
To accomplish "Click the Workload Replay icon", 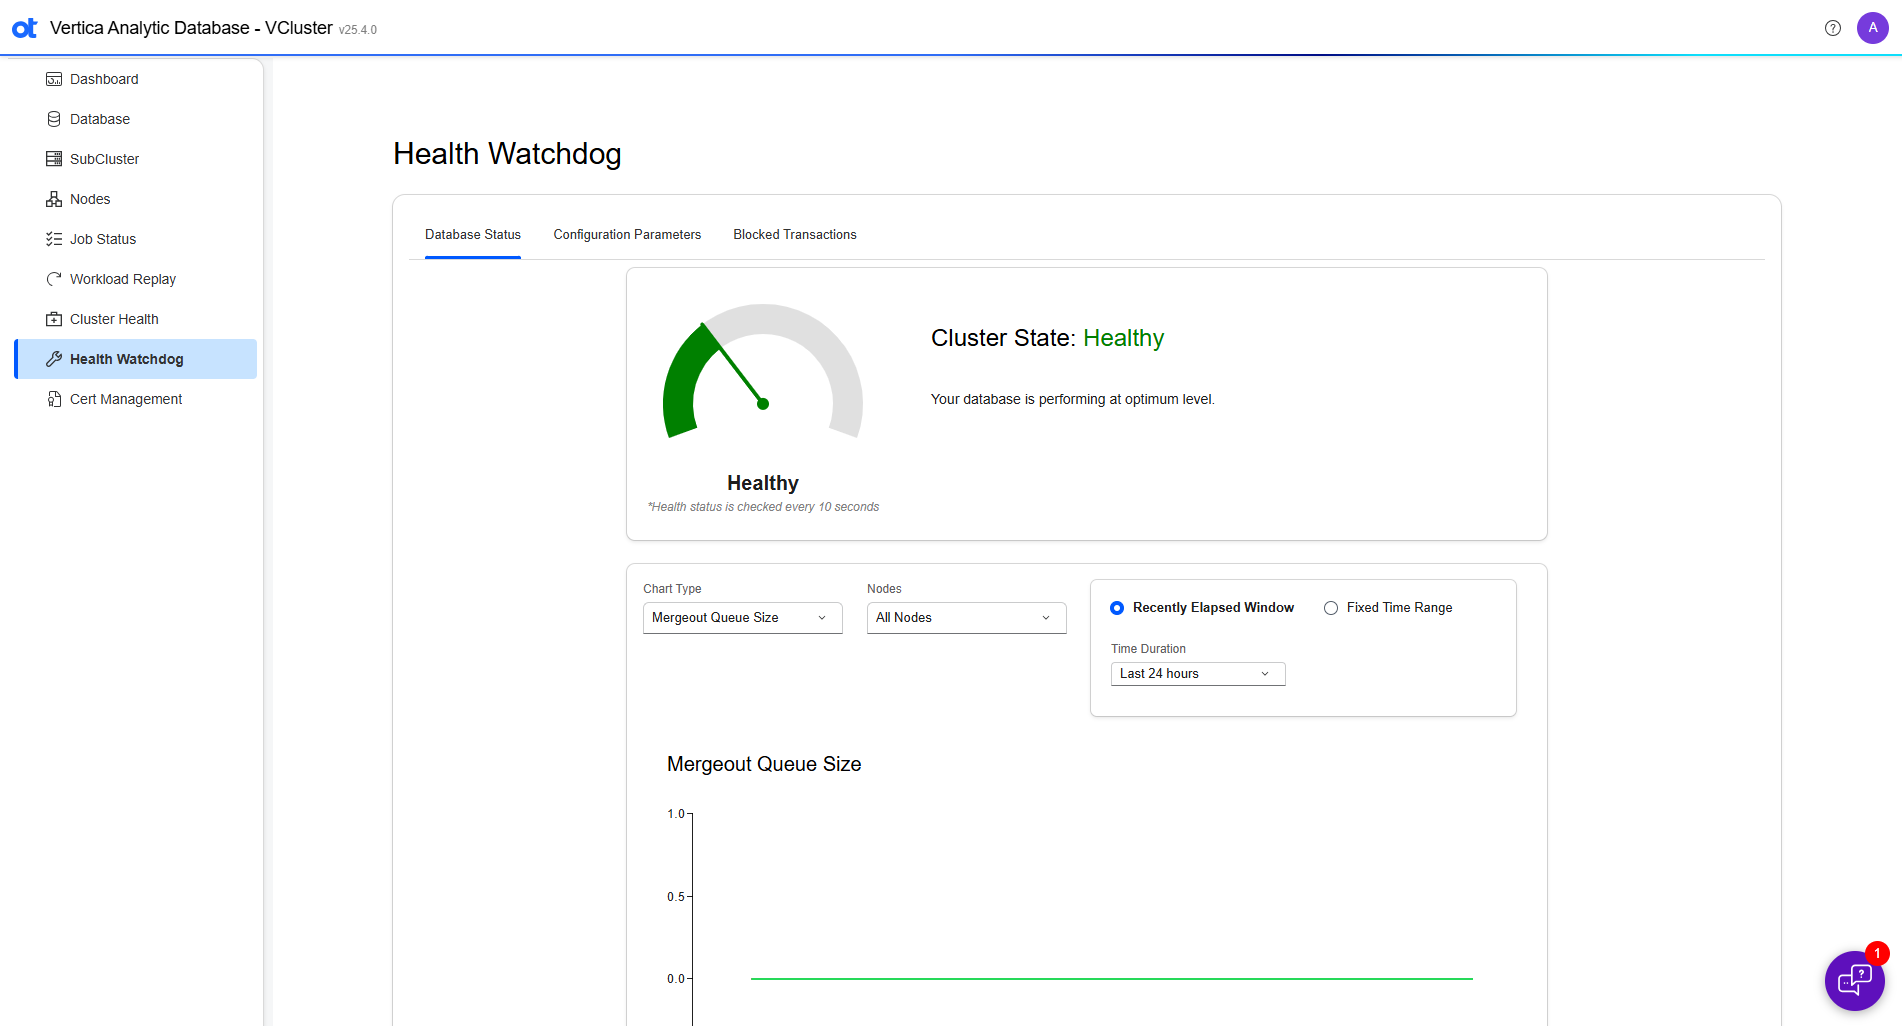I will point(54,279).
